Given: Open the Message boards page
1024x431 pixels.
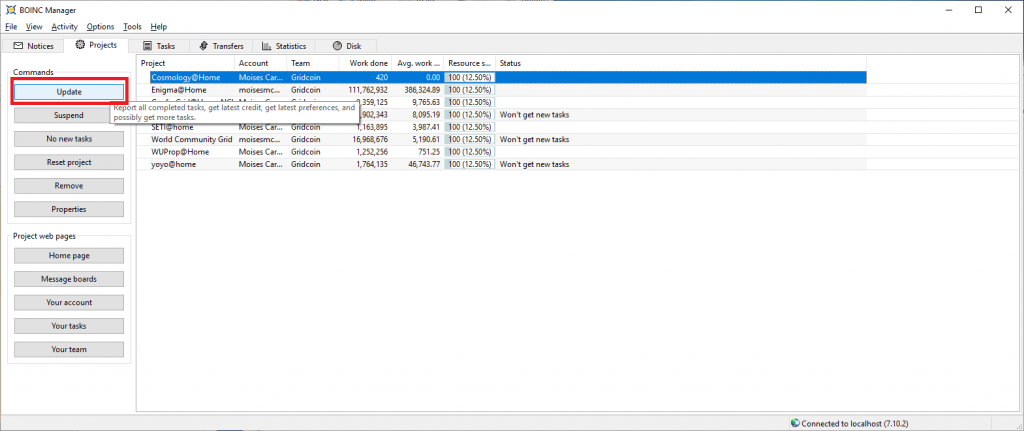Looking at the screenshot, I should (x=68, y=278).
